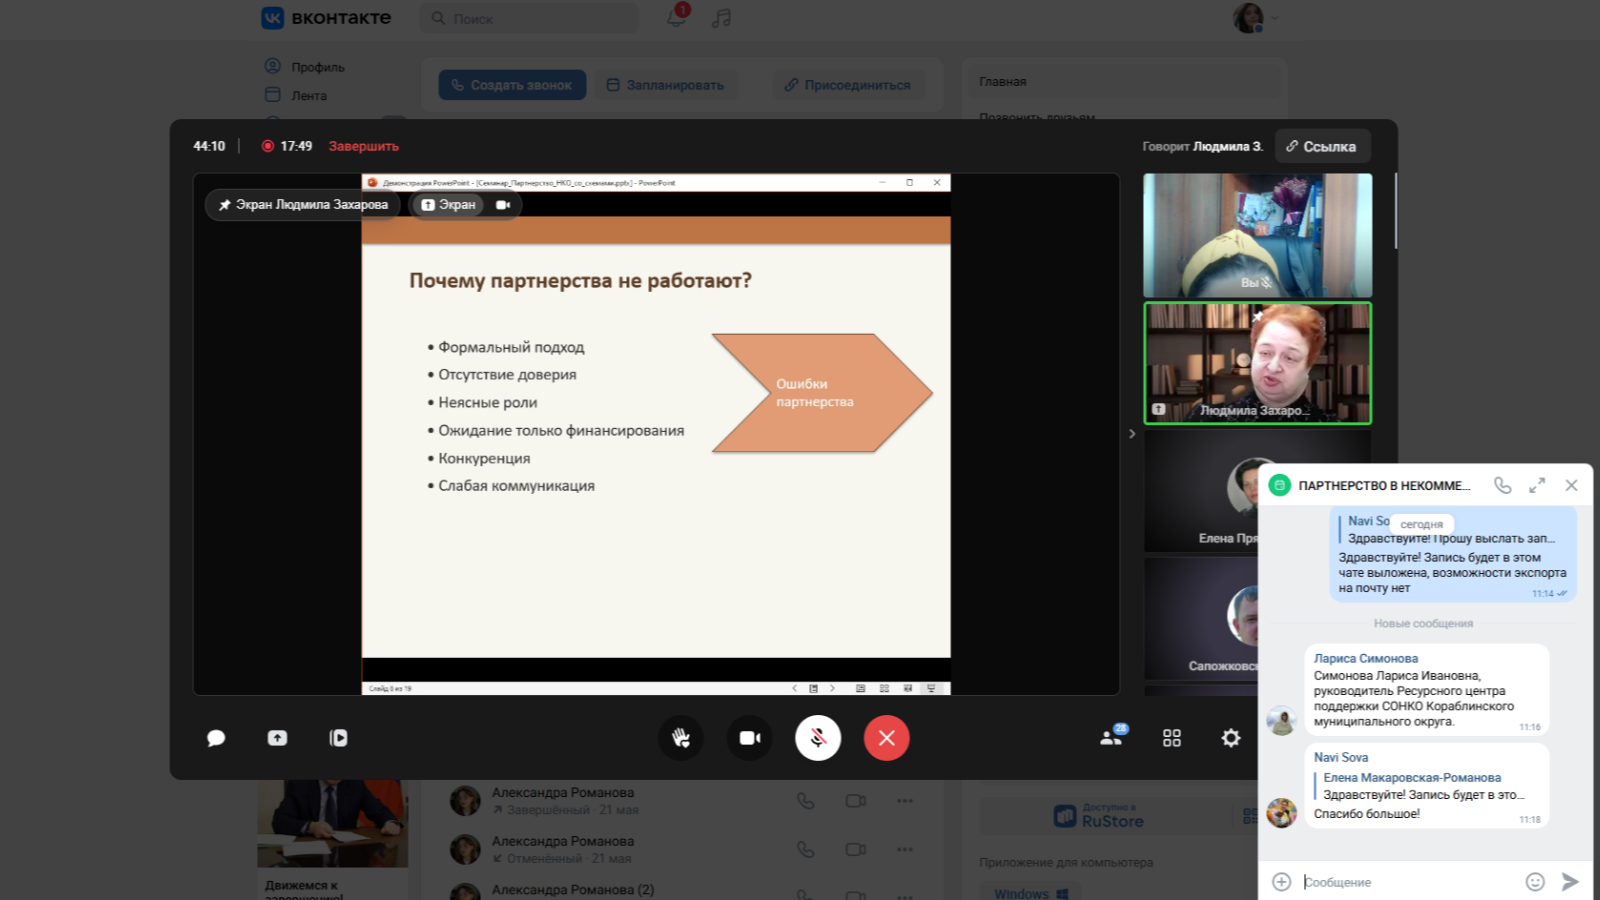Click Лариса Симонова avatar in chat
Viewport: 1600px width, 900px height.
[1282, 720]
